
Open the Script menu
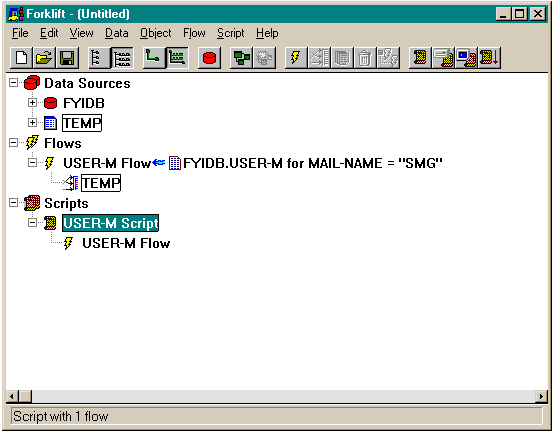230,33
